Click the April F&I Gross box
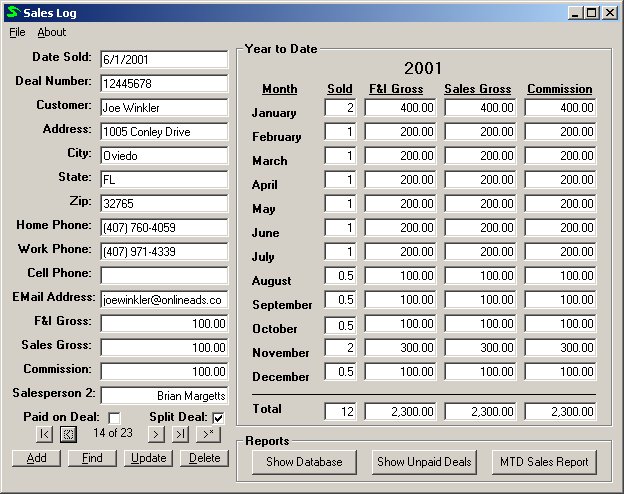This screenshot has height=494, width=624. coord(400,180)
